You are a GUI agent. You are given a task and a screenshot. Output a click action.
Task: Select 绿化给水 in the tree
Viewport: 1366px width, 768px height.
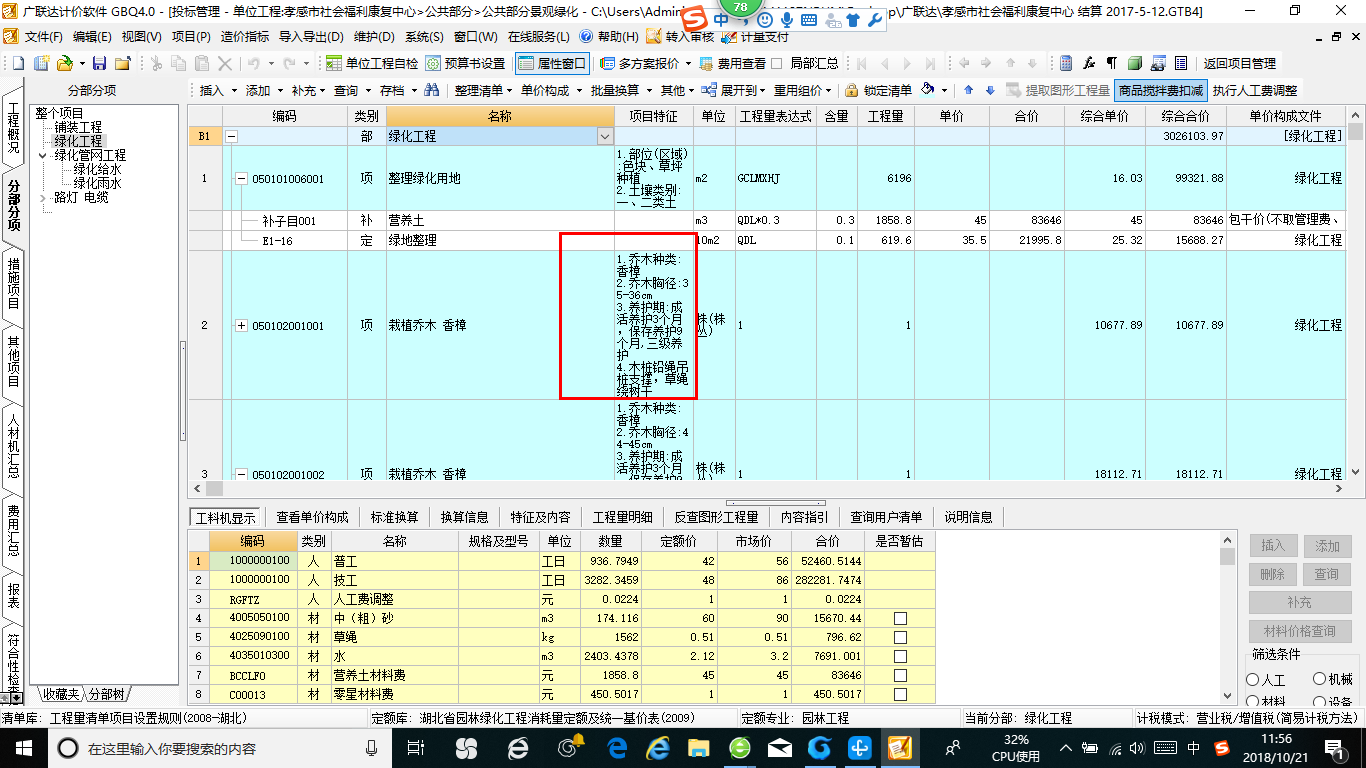97,170
